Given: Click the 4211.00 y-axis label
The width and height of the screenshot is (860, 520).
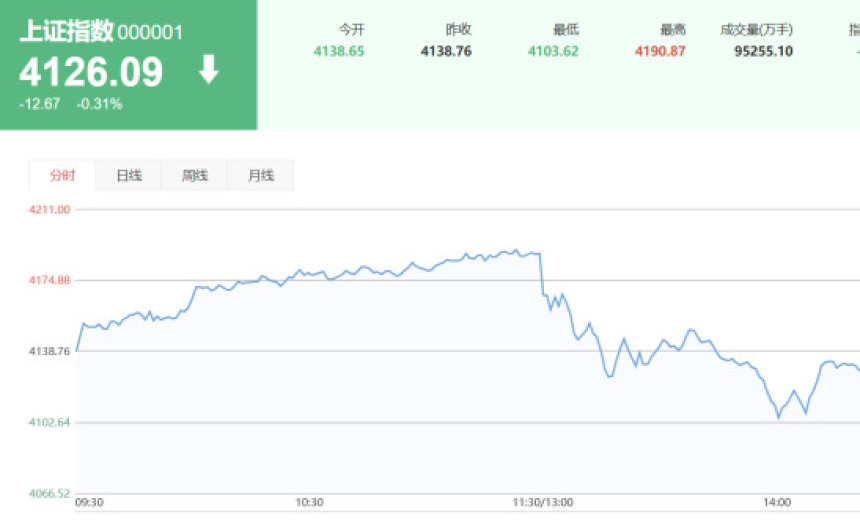Looking at the screenshot, I should pyautogui.click(x=50, y=209).
